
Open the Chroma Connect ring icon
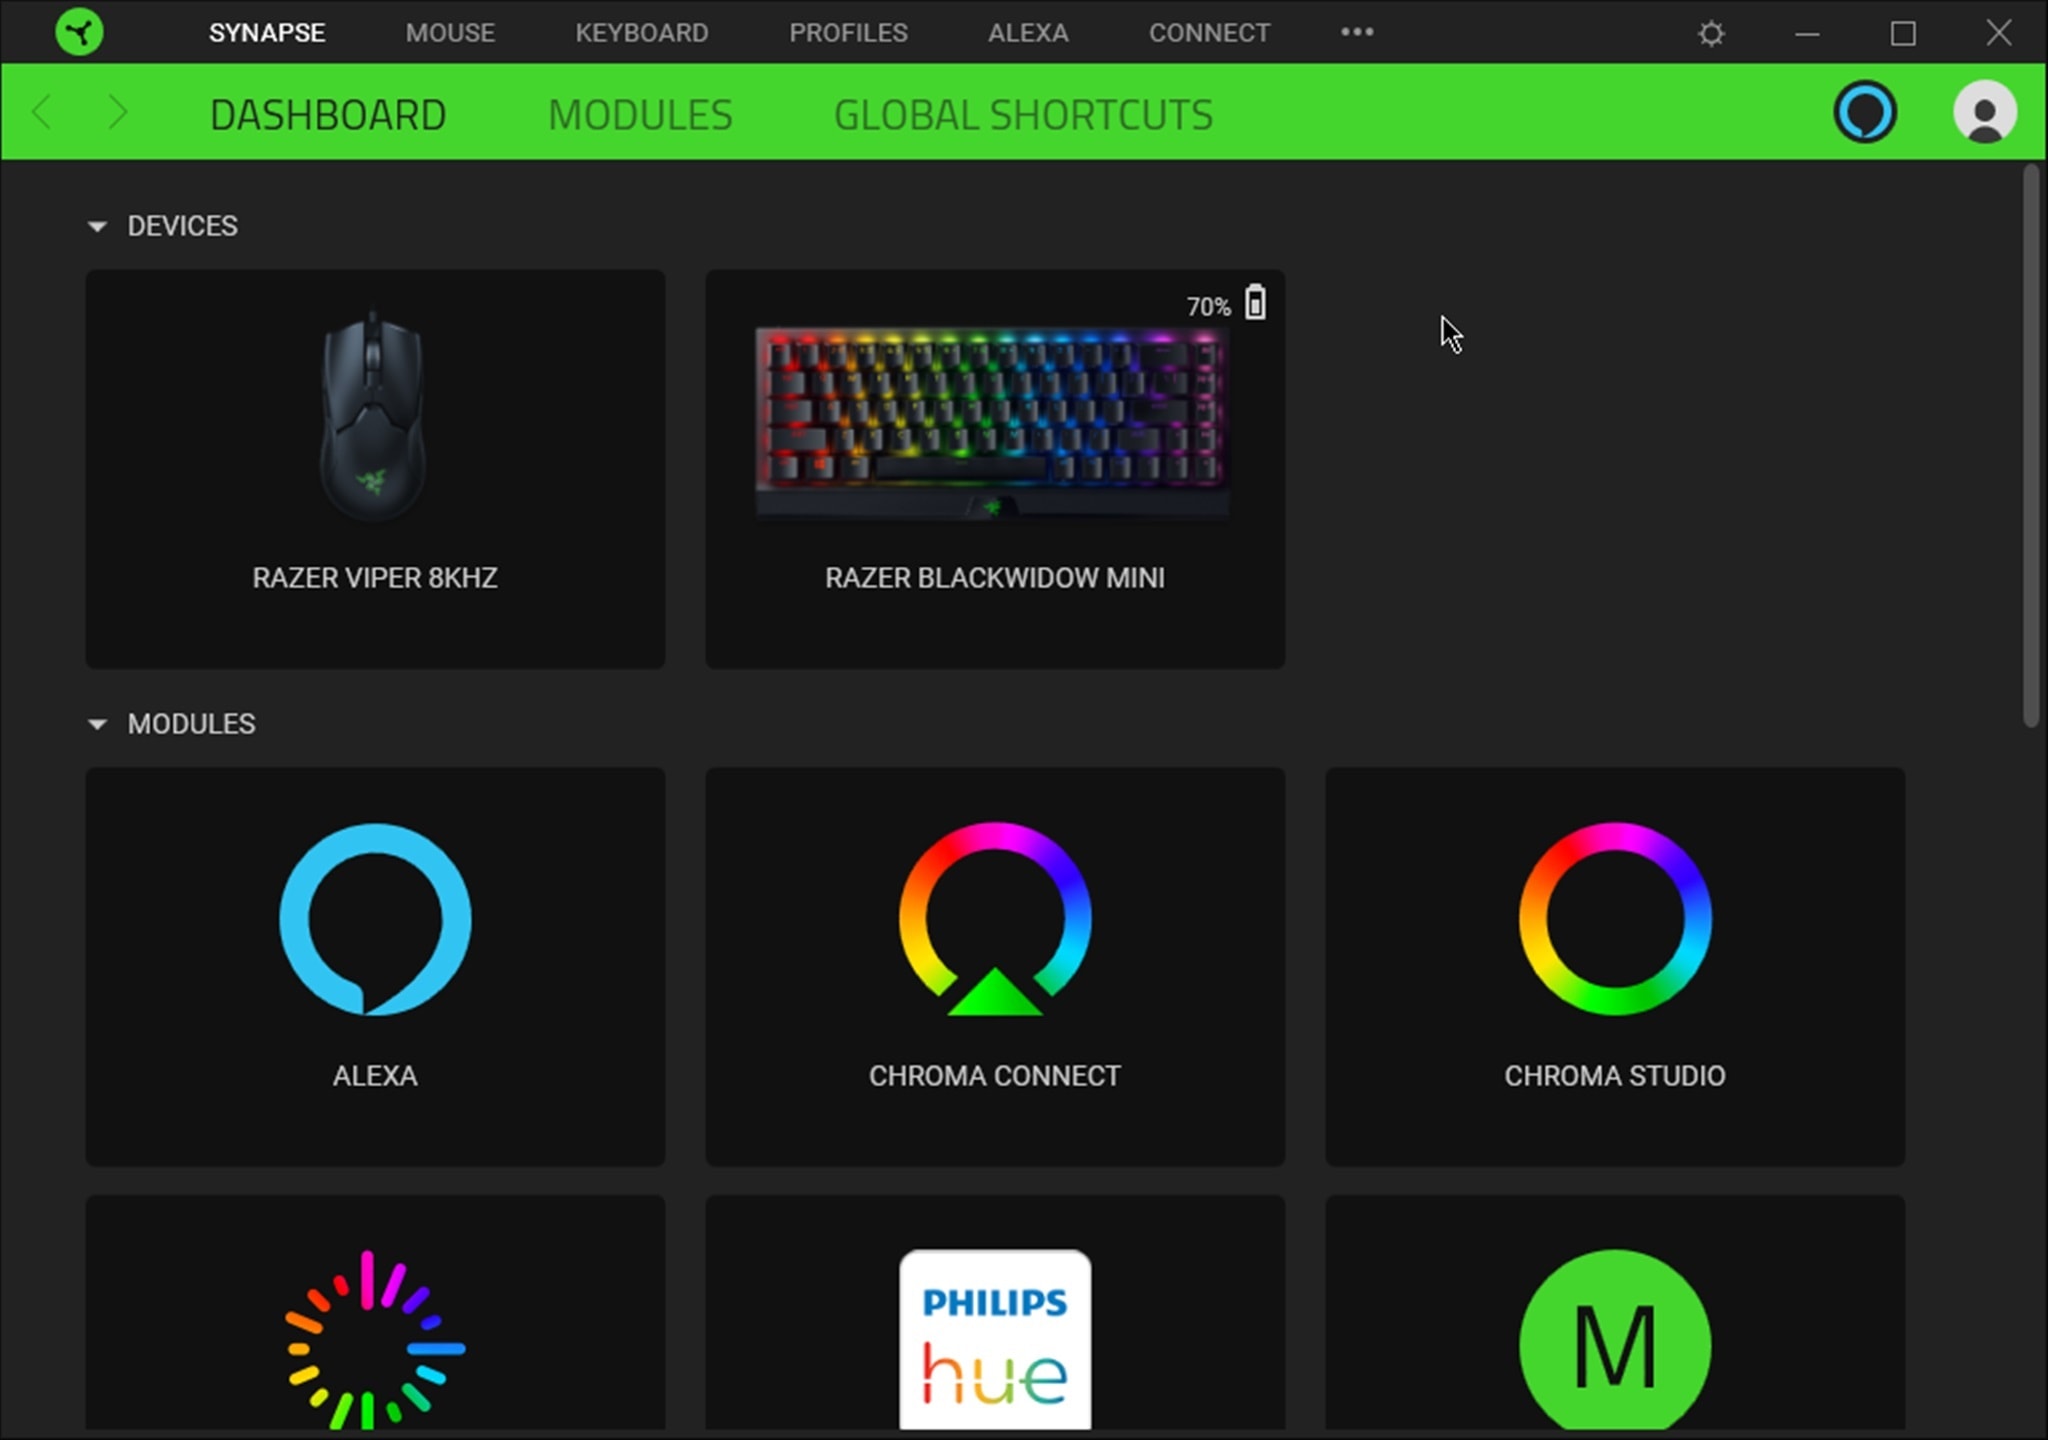[995, 919]
